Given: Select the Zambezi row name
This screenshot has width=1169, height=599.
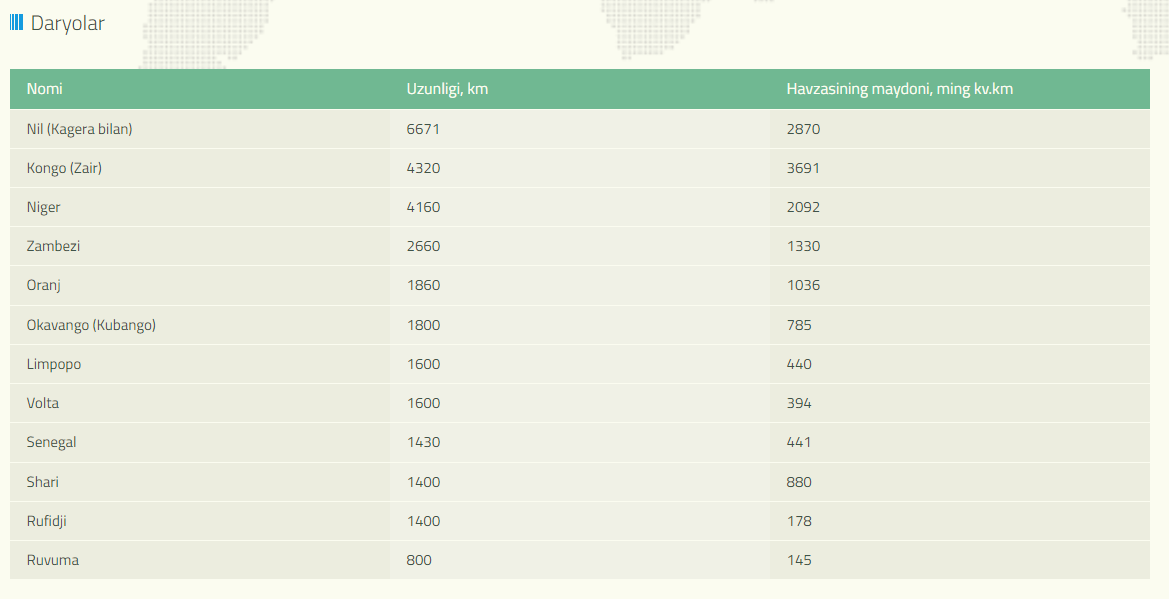Looking at the screenshot, I should 53,246.
